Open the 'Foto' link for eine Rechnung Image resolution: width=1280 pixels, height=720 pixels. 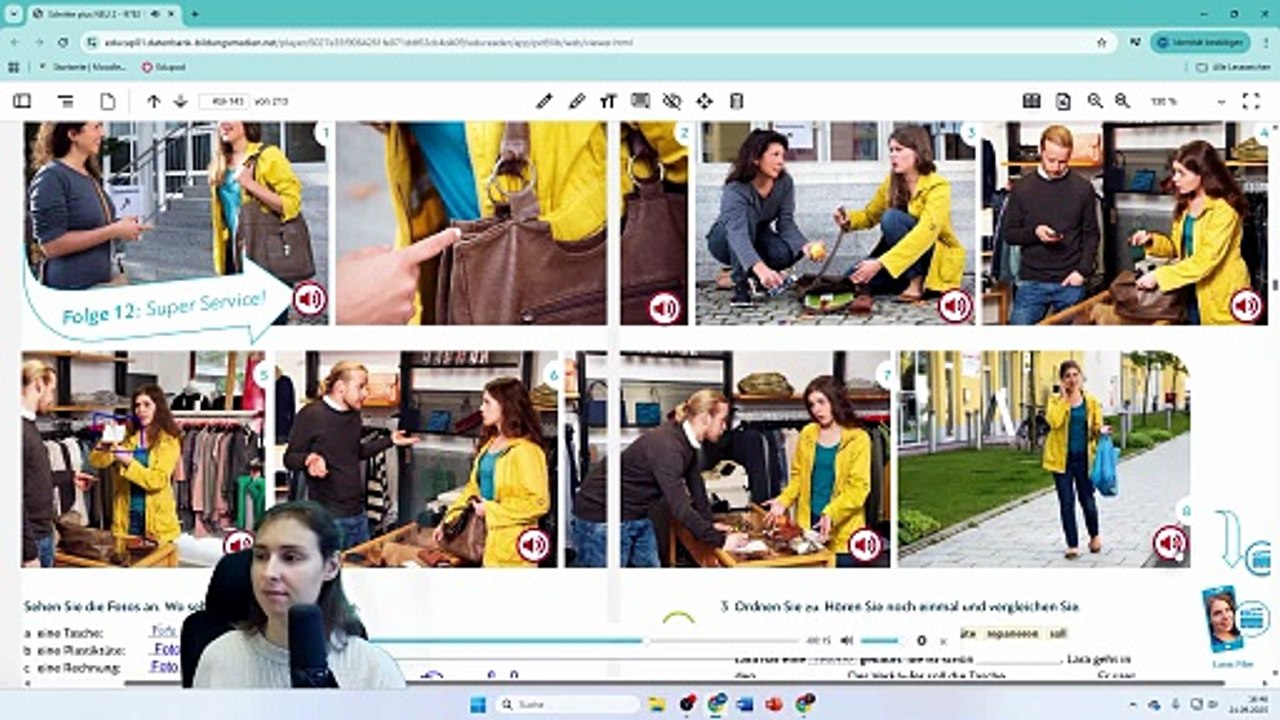pyautogui.click(x=165, y=665)
